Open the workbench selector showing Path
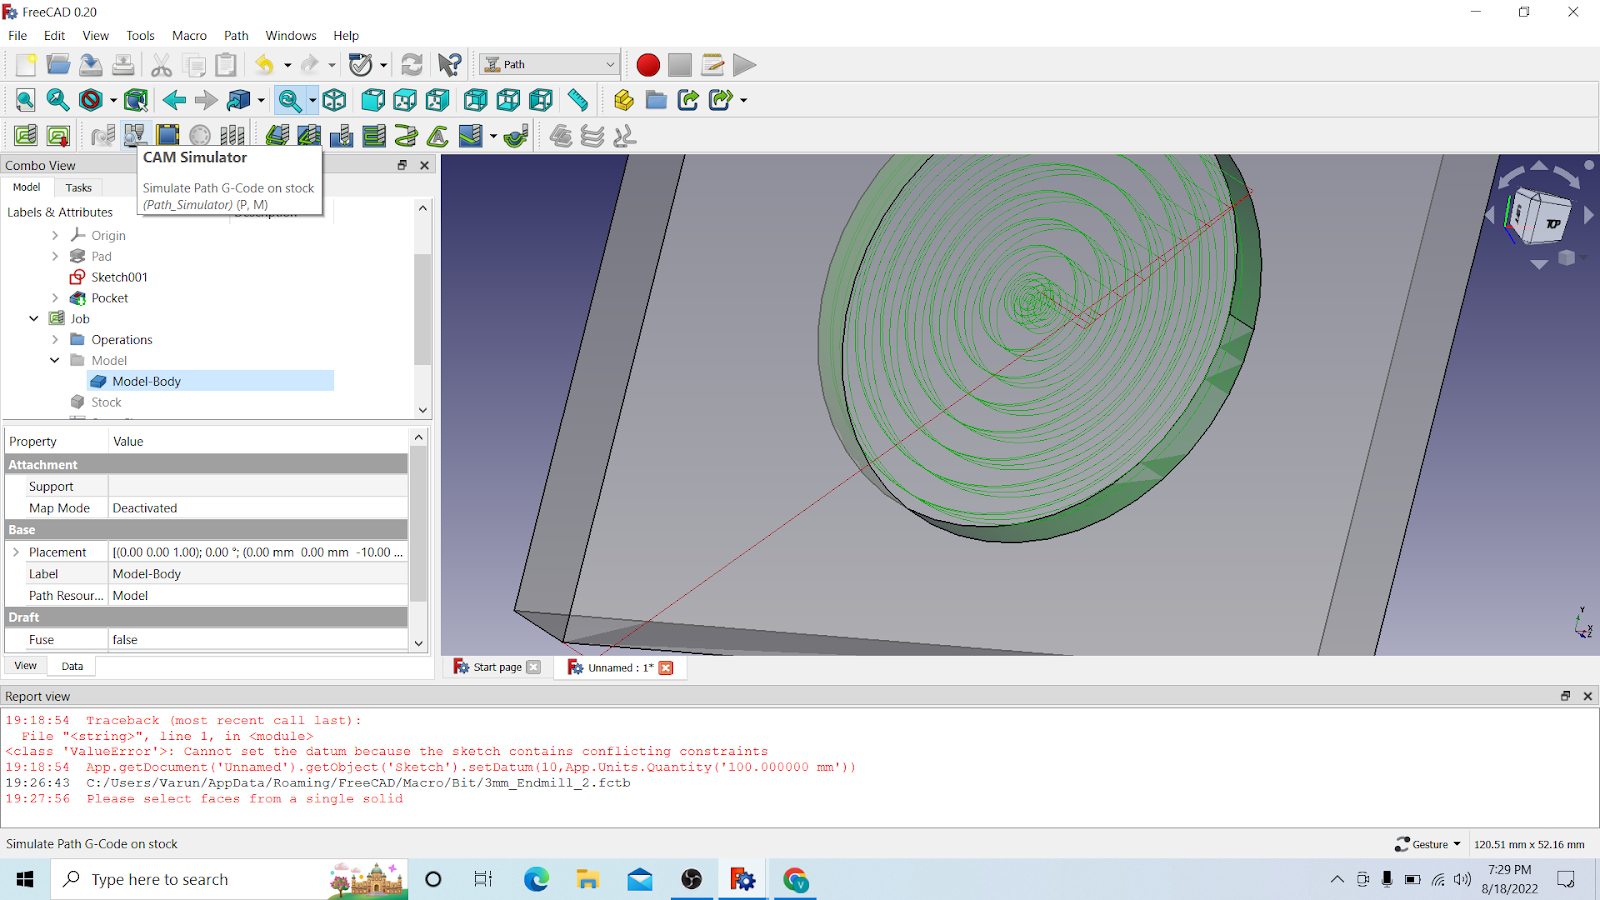The width and height of the screenshot is (1600, 900). (x=549, y=65)
